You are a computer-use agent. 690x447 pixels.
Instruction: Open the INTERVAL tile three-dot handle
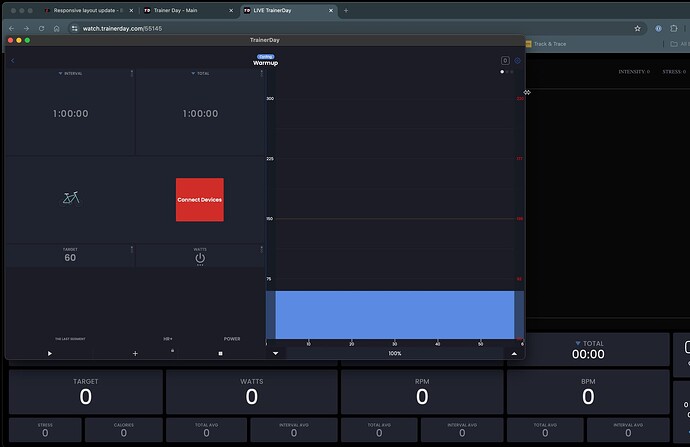tap(132, 73)
